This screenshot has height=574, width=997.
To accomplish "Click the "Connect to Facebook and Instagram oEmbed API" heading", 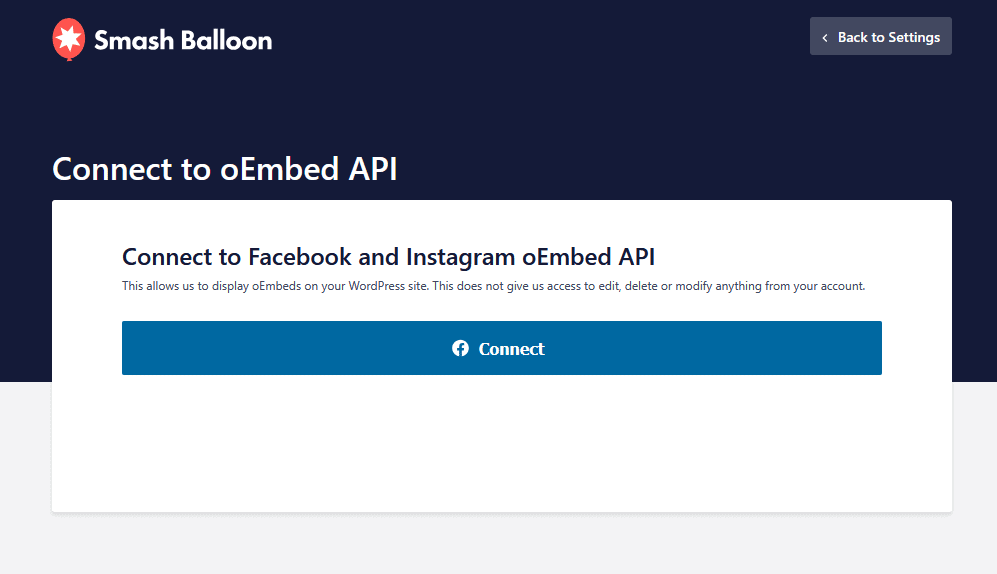I will coord(388,257).
